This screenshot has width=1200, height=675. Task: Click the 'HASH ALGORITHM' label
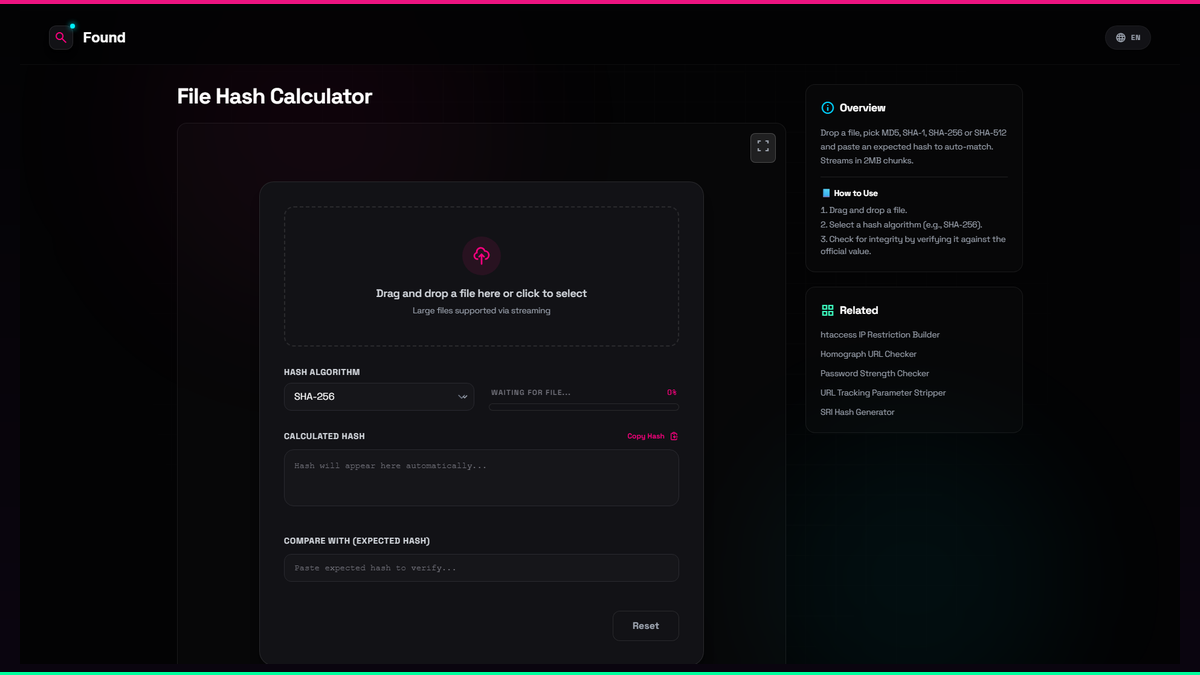tap(322, 372)
